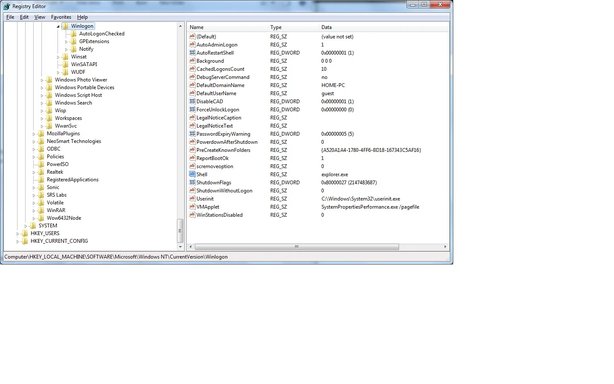Click the DWORD icon beside PasswordExpiryWarning
Screen dimensions: 614x384
192,134
